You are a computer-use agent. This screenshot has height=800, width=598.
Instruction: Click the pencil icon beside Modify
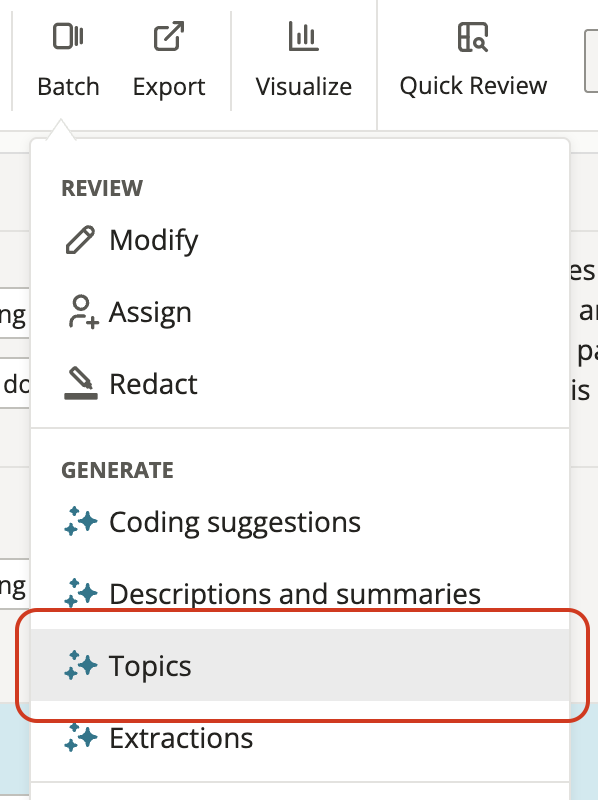80,240
